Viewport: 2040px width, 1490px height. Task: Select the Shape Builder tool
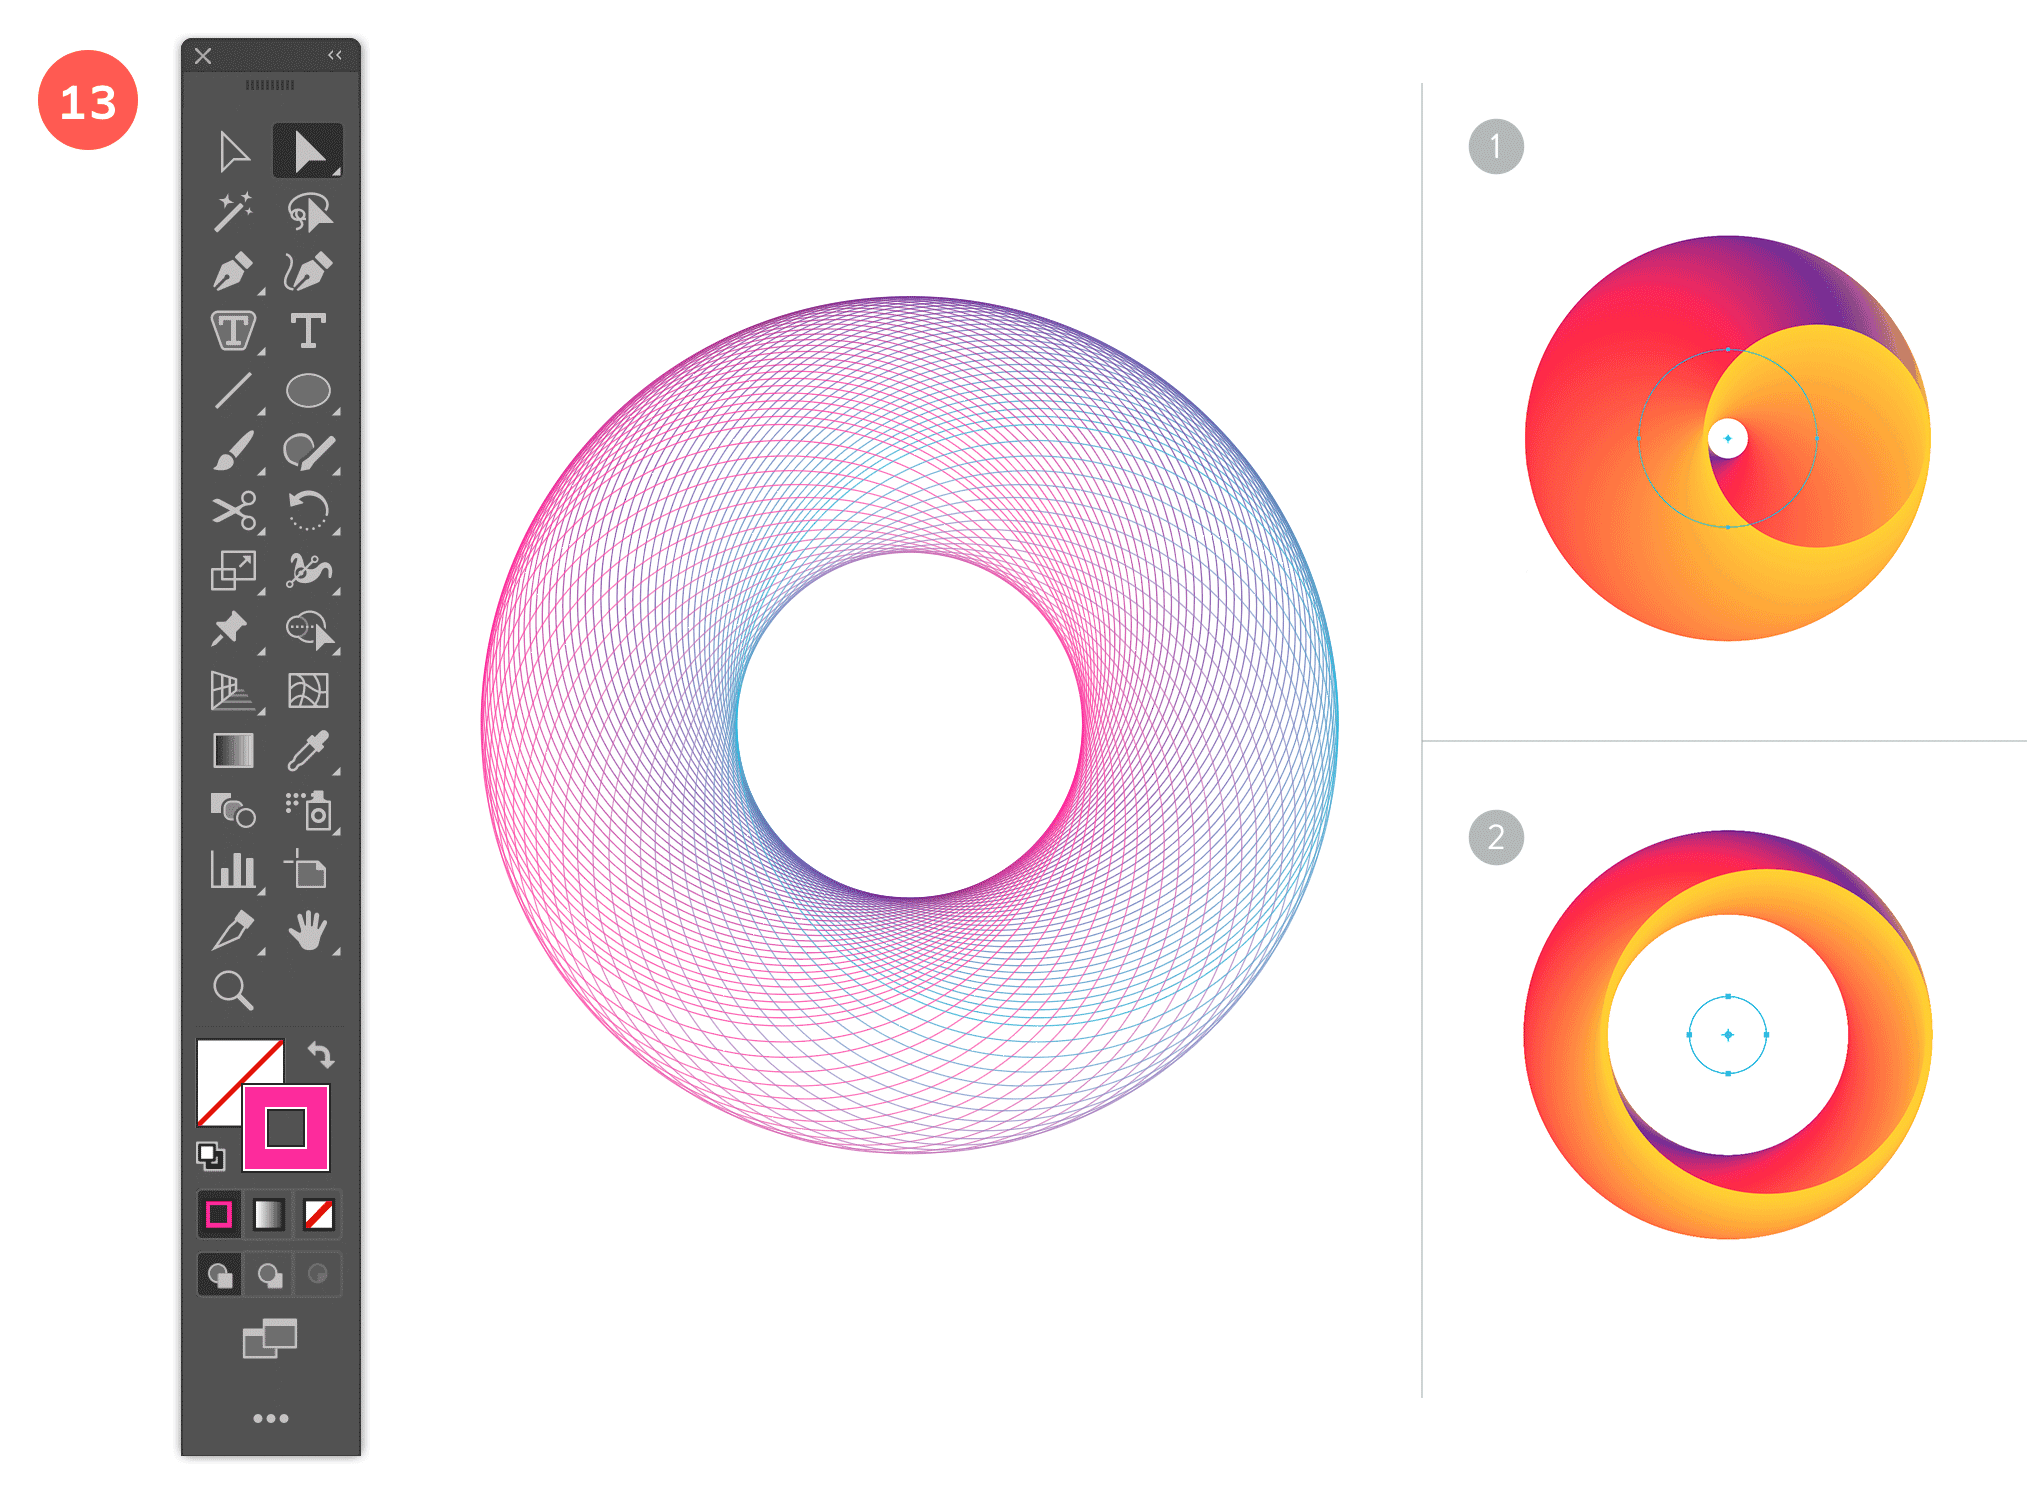[310, 631]
